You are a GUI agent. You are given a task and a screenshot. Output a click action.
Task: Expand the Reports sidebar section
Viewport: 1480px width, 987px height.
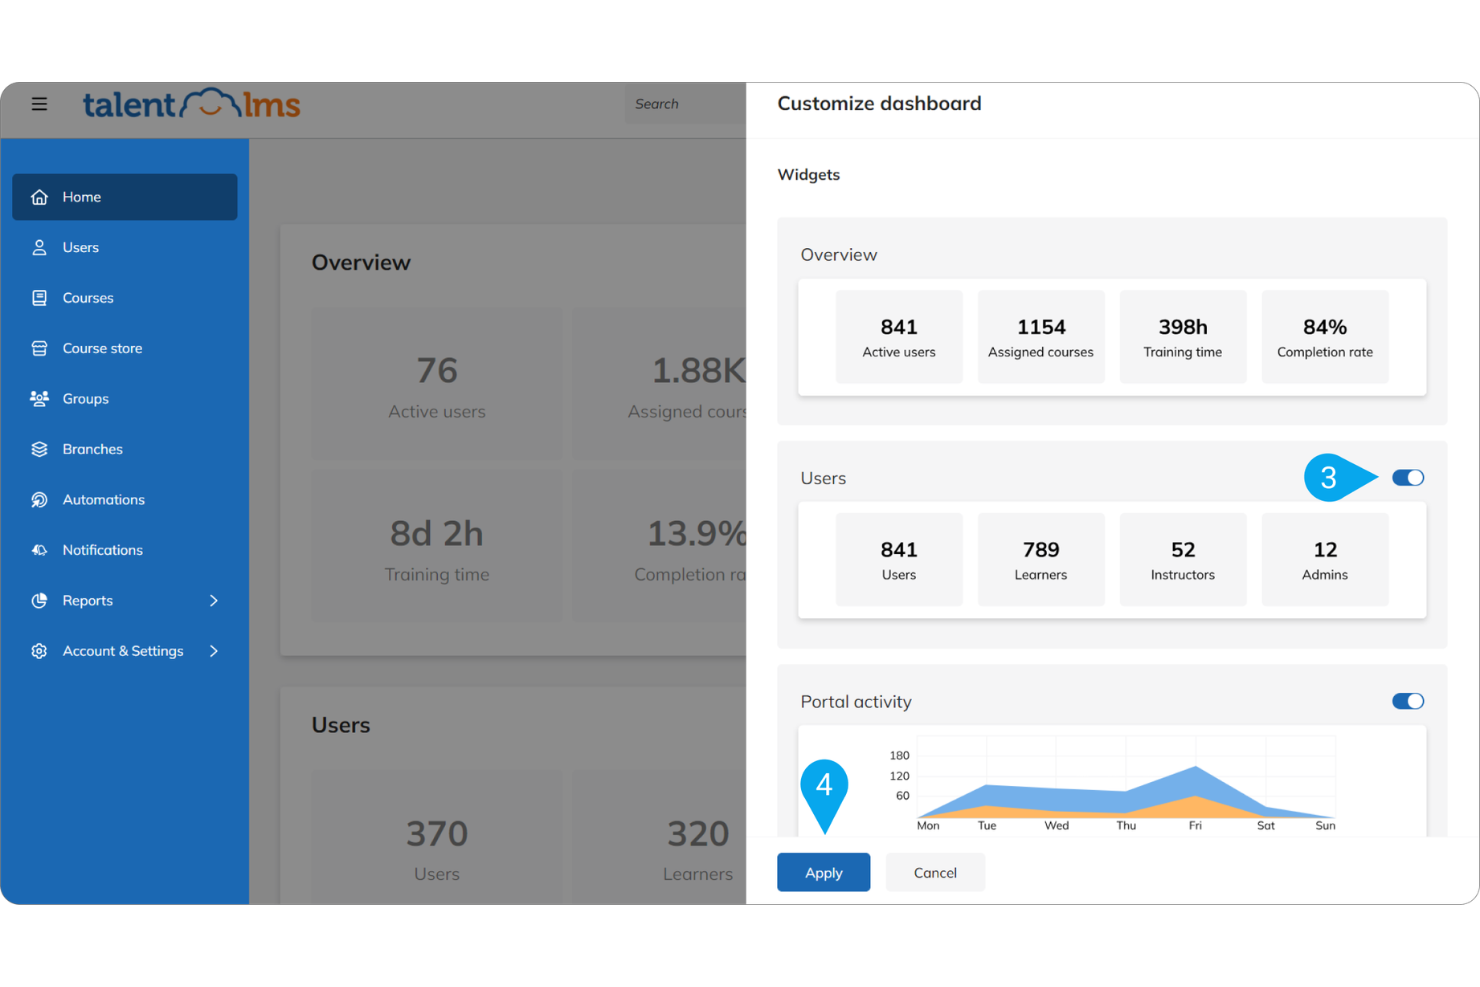(213, 600)
